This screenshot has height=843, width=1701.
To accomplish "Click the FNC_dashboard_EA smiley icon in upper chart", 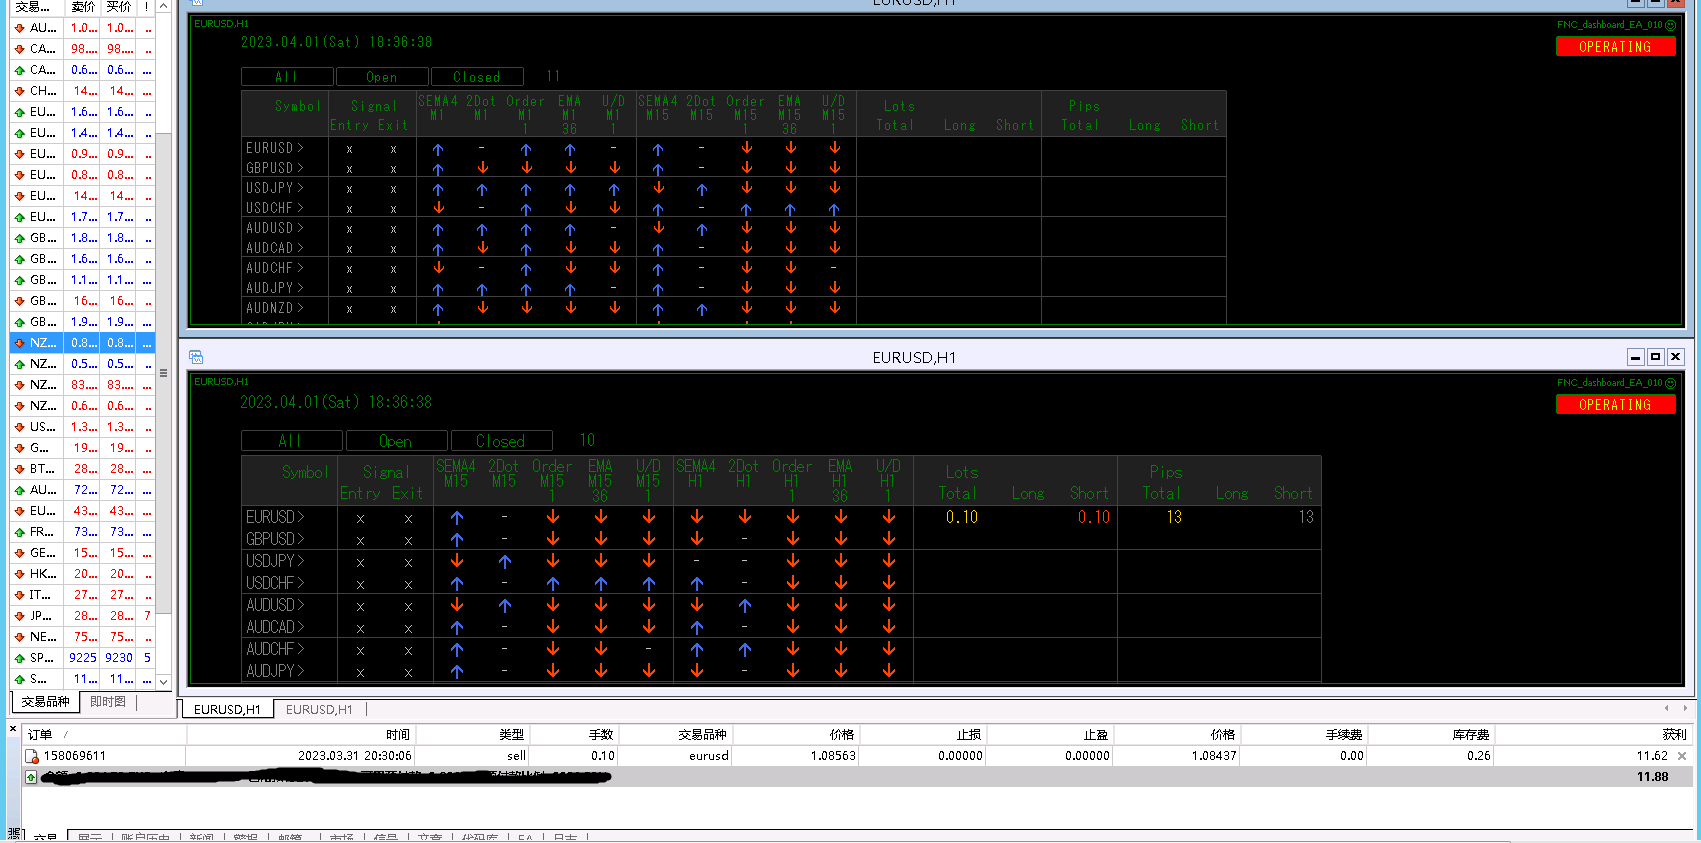I will pyautogui.click(x=1670, y=25).
